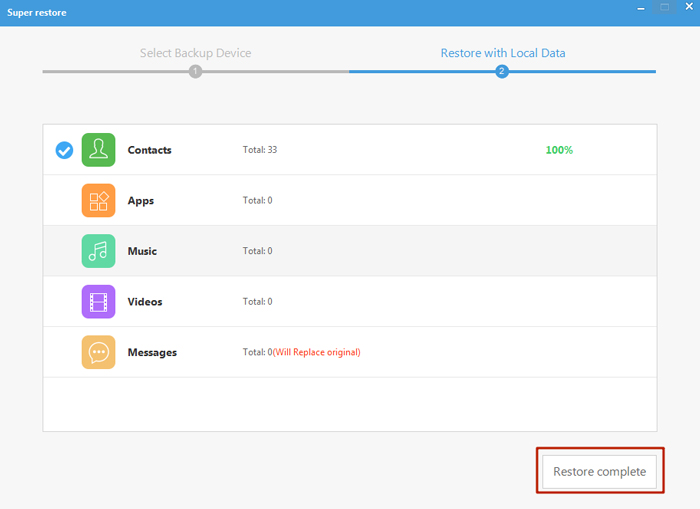Click 'Total: 33' in Contacts row
700x509 pixels.
point(260,150)
